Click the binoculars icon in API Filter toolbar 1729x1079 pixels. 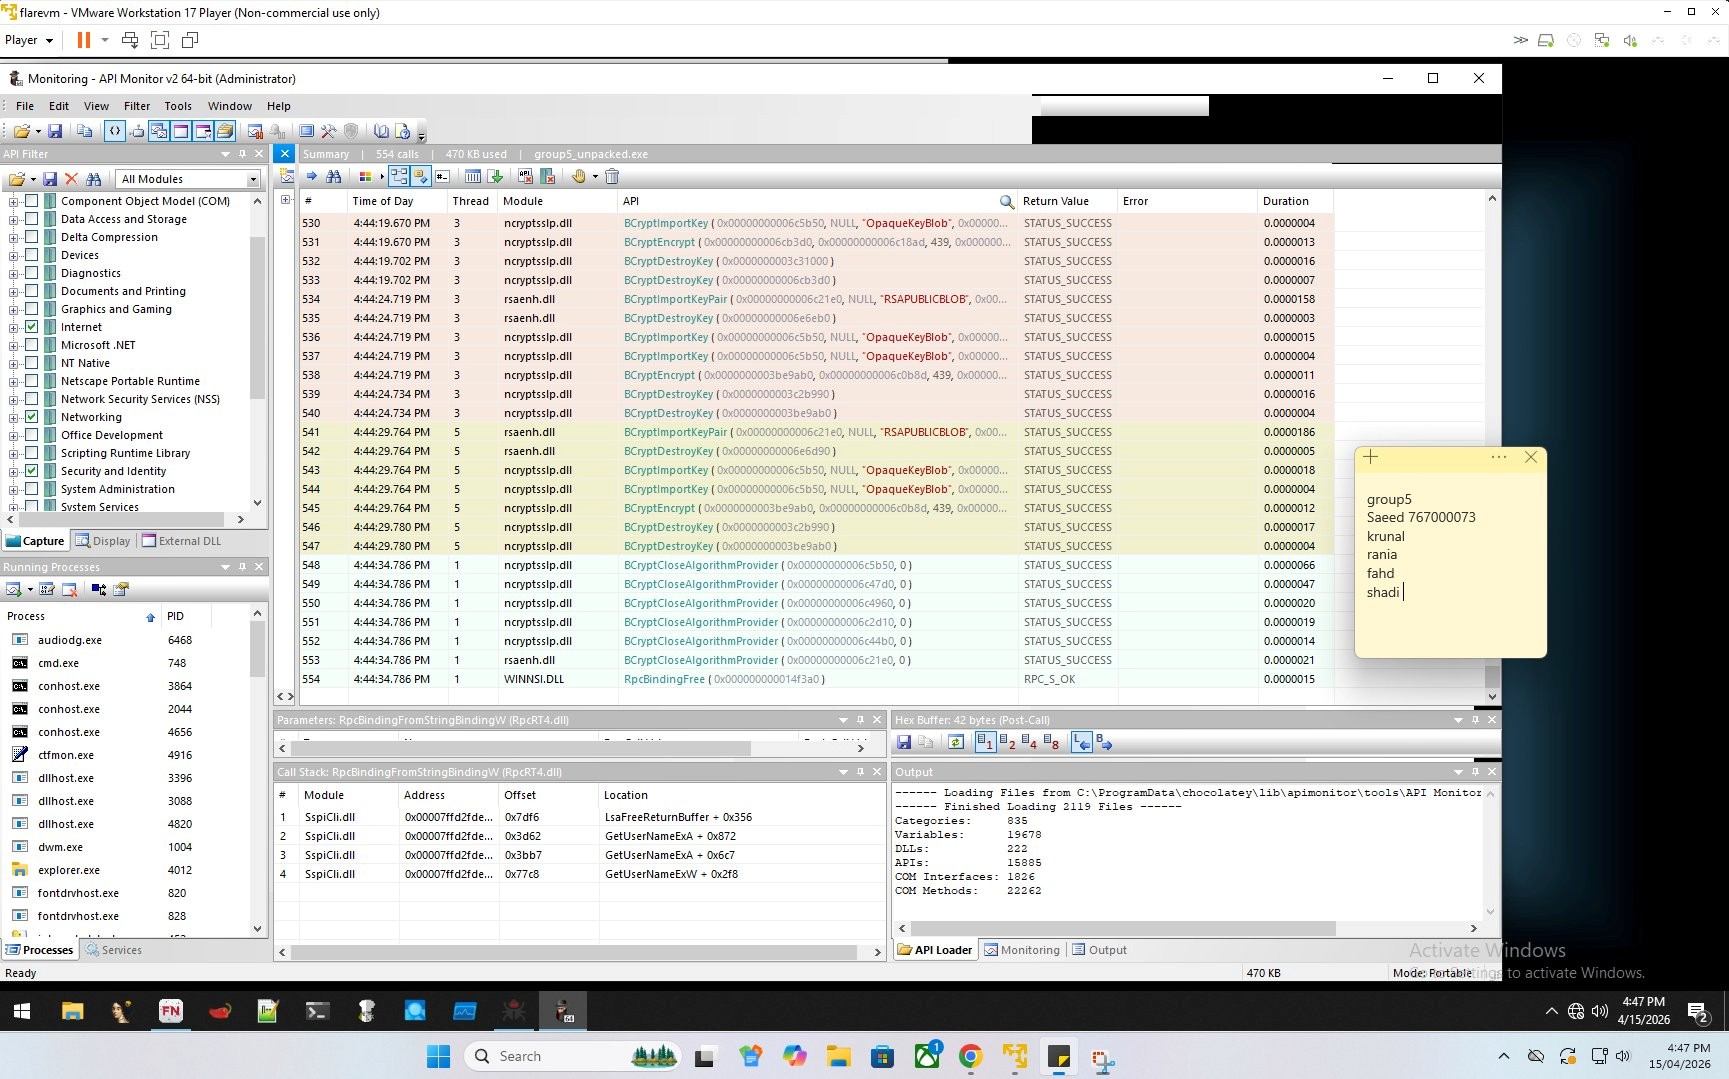click(93, 179)
